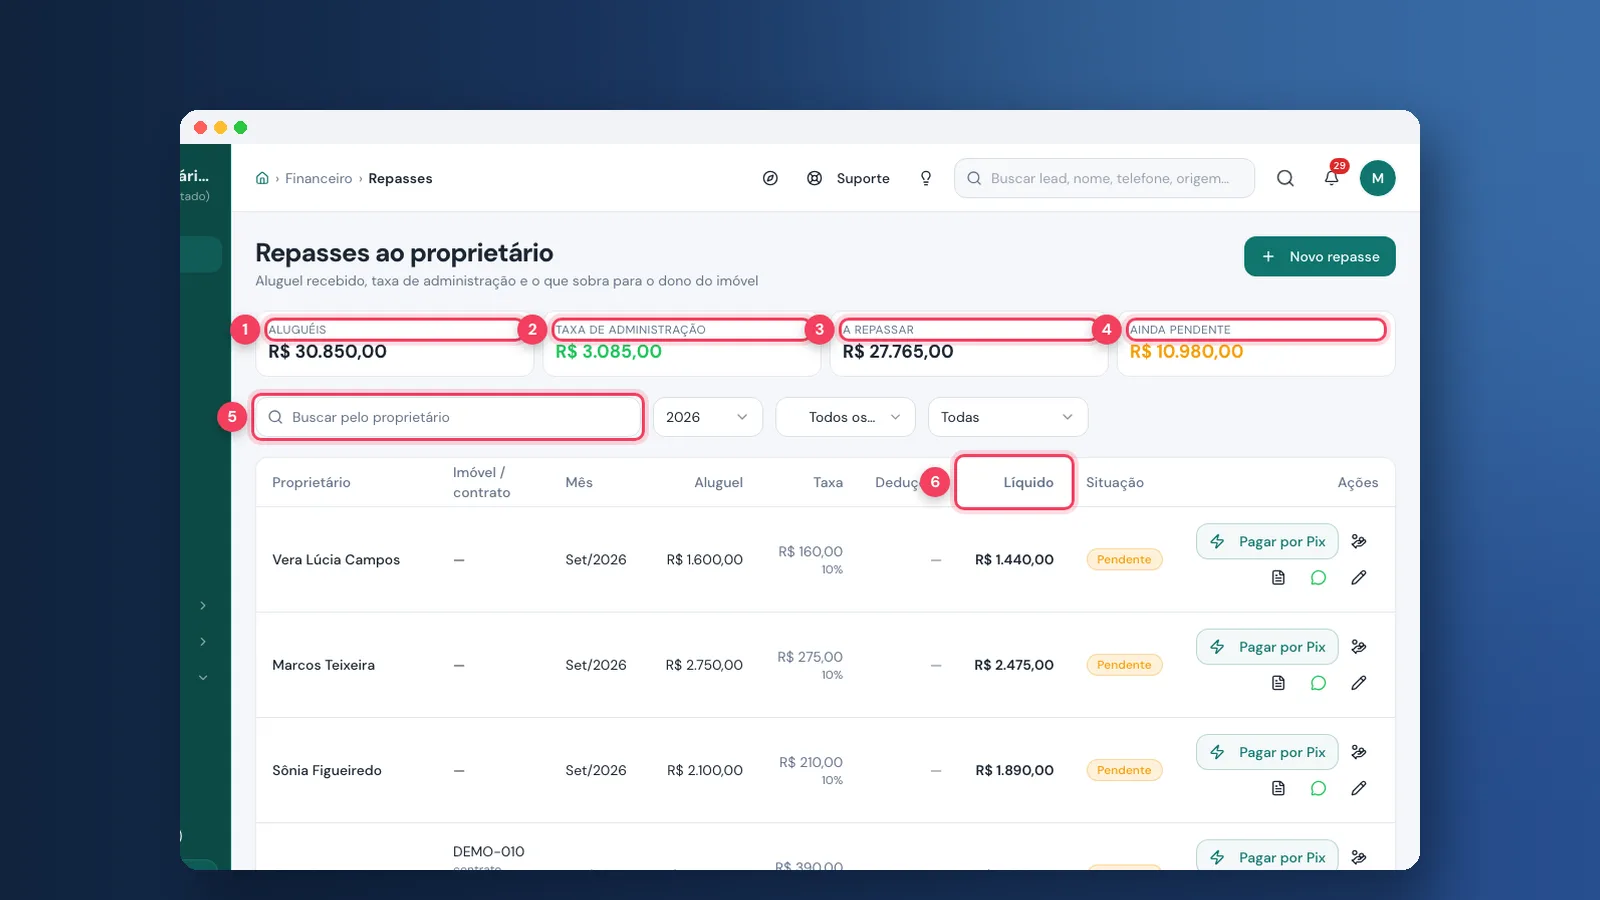Click the icon right of Vera Lúcia's Pagar por Pix
The height and width of the screenshot is (900, 1600).
tap(1358, 541)
